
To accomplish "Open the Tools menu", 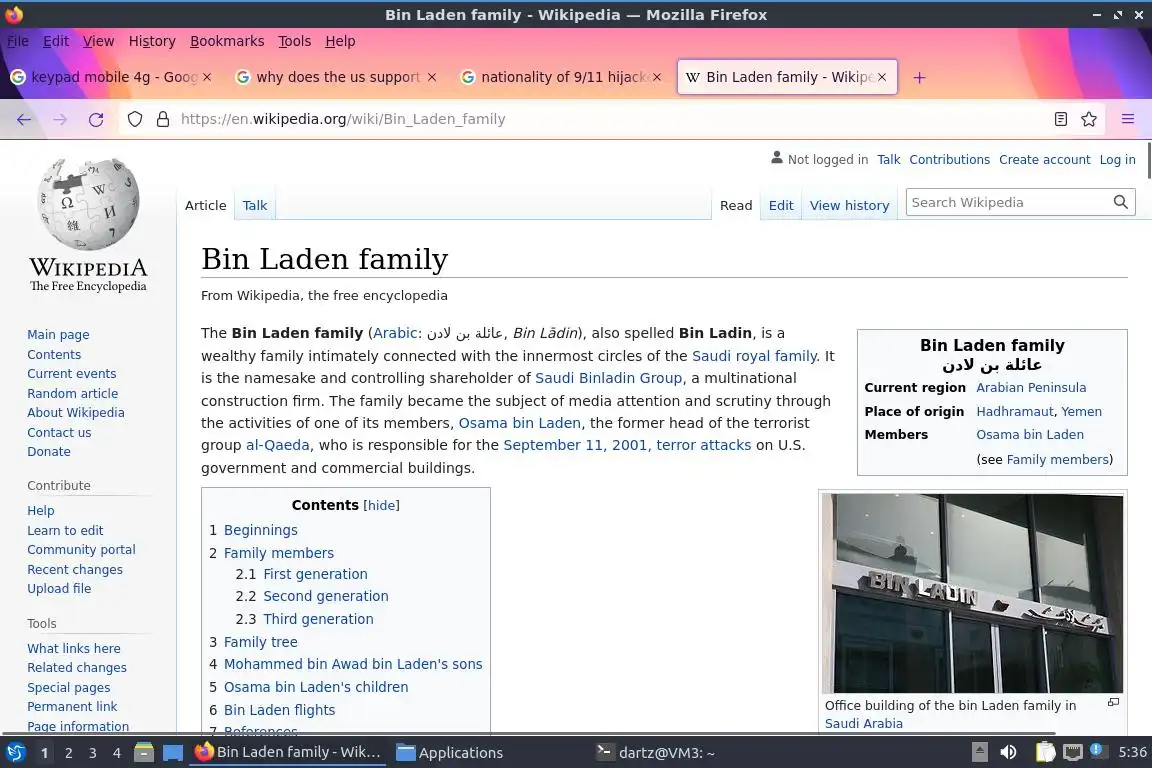I will (x=295, y=41).
